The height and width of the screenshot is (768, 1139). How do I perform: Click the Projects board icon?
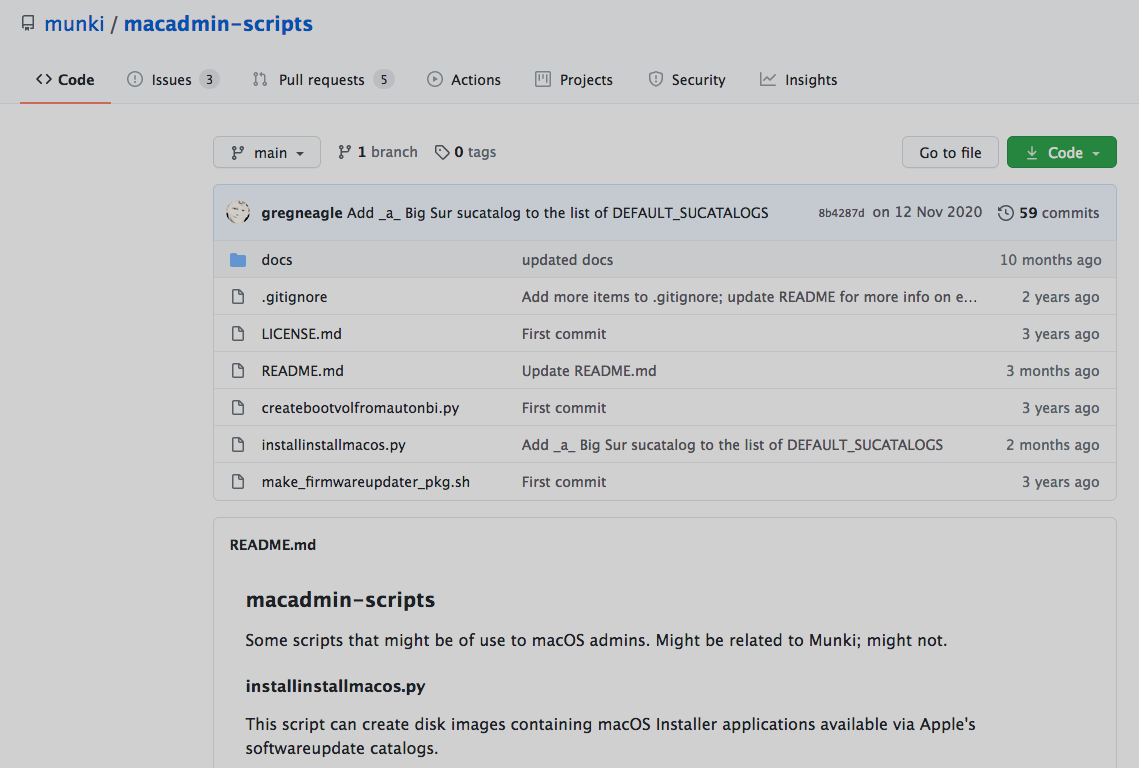point(543,79)
